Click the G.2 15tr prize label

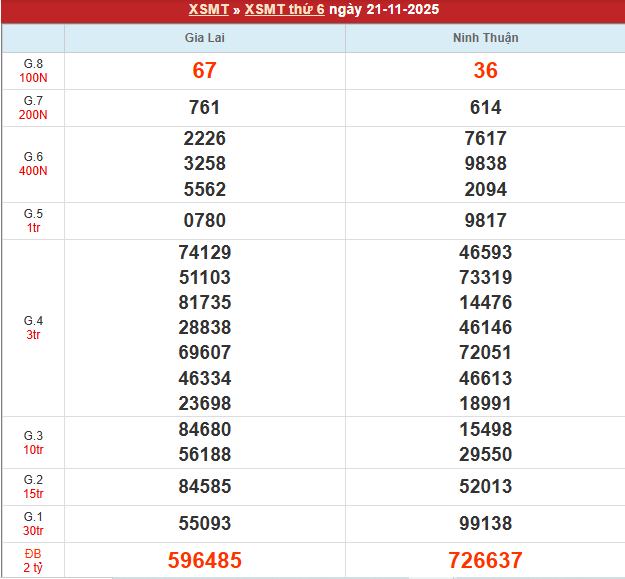click(33, 487)
